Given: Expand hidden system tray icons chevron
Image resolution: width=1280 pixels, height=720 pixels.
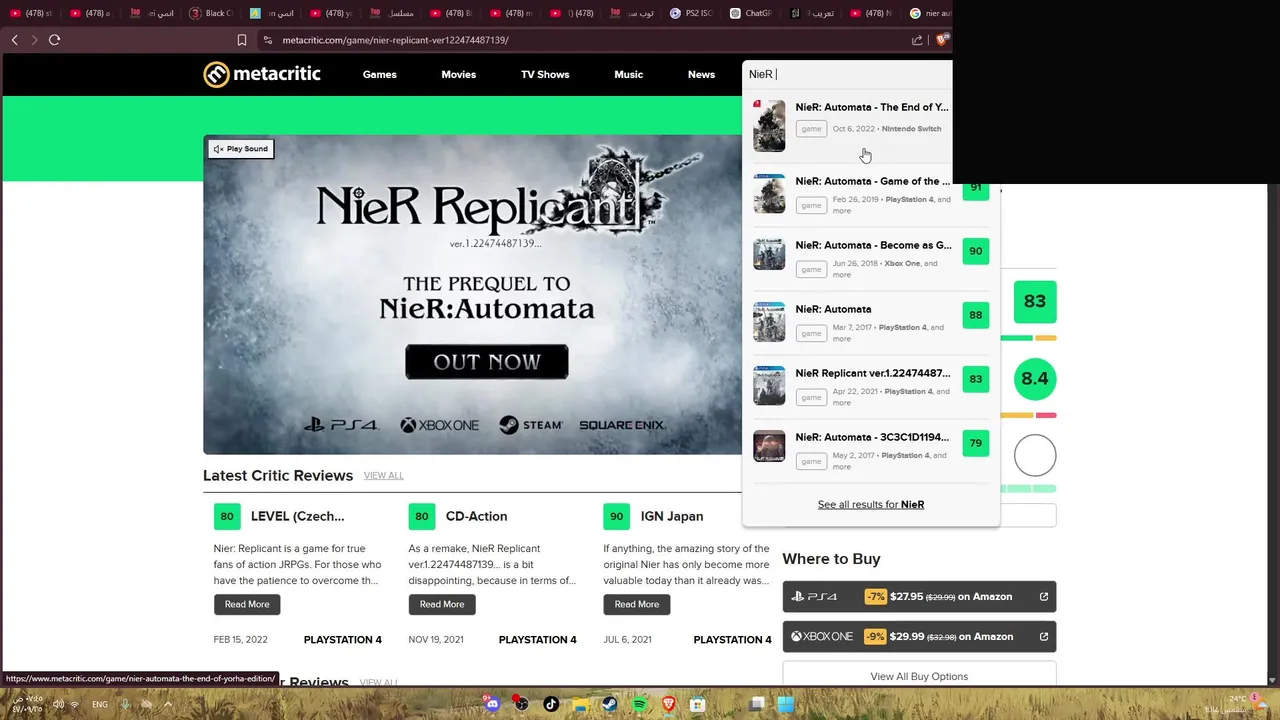Looking at the screenshot, I should pyautogui.click(x=166, y=704).
